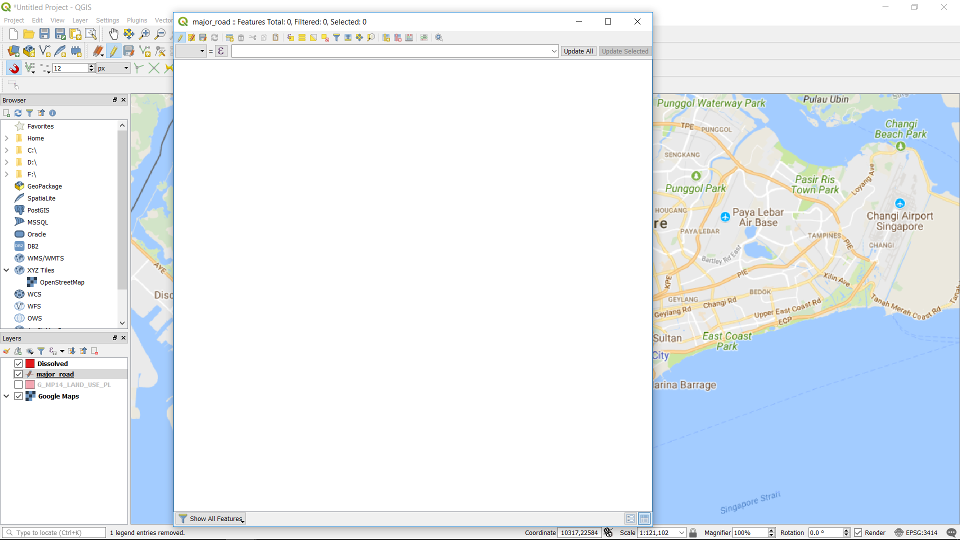Refresh the Browser panel

point(18,113)
